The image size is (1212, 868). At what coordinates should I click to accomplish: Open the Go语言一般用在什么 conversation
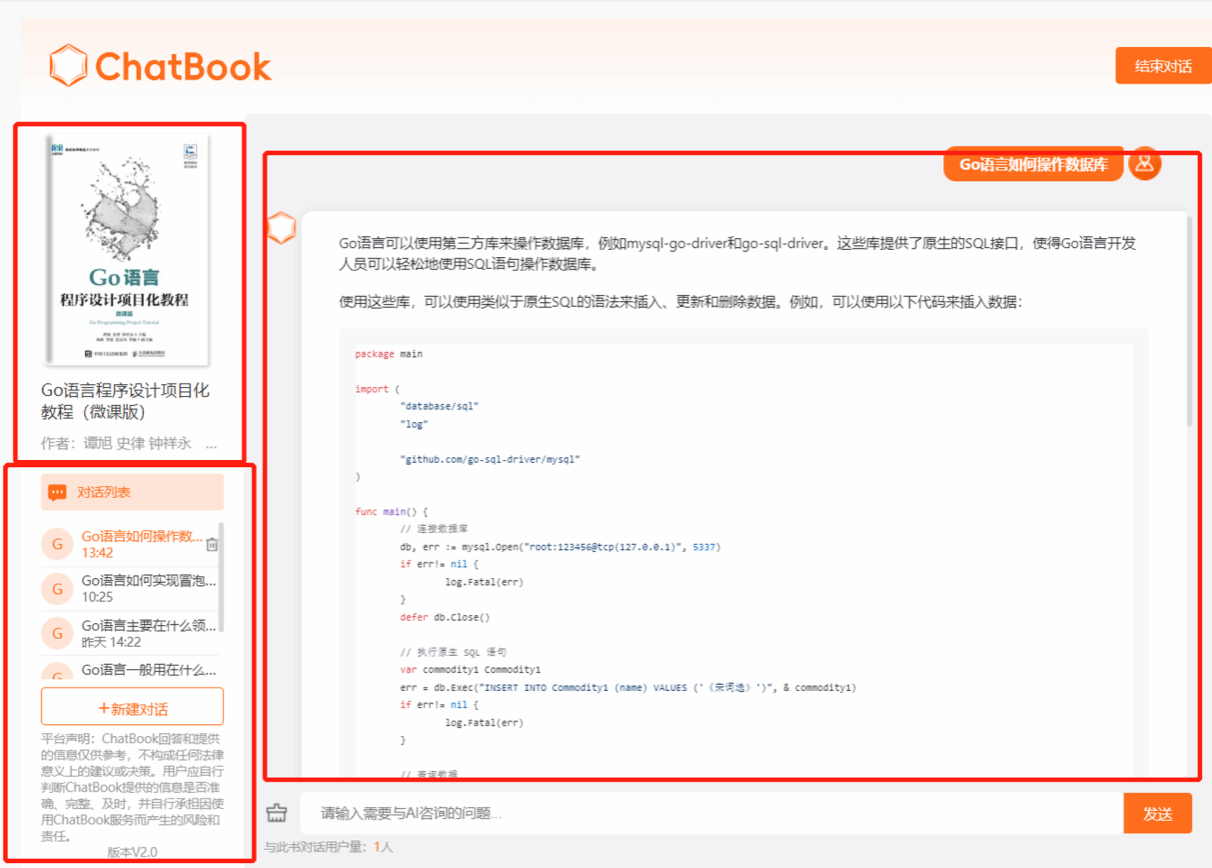tap(148, 670)
